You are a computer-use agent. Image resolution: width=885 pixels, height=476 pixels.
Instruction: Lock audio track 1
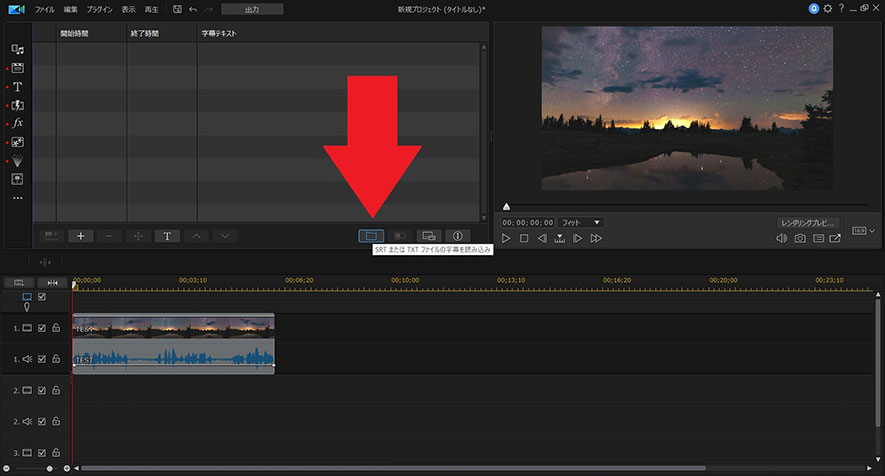[56, 359]
